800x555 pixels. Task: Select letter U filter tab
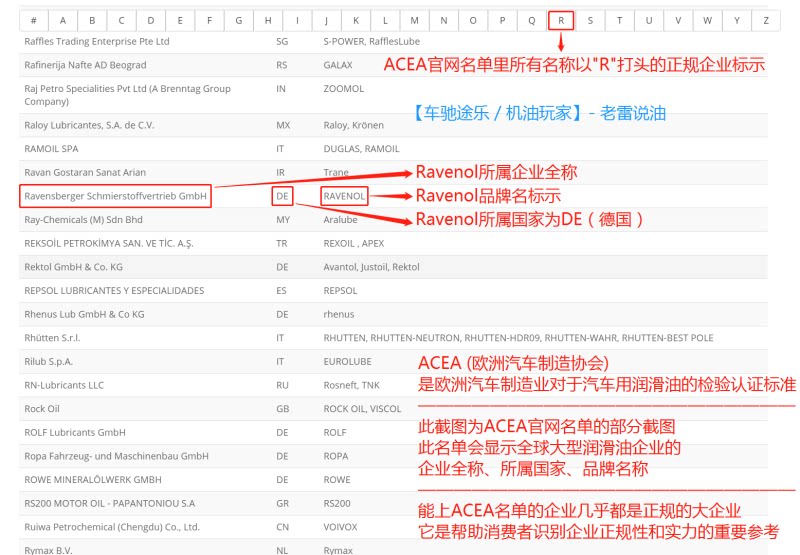click(649, 20)
